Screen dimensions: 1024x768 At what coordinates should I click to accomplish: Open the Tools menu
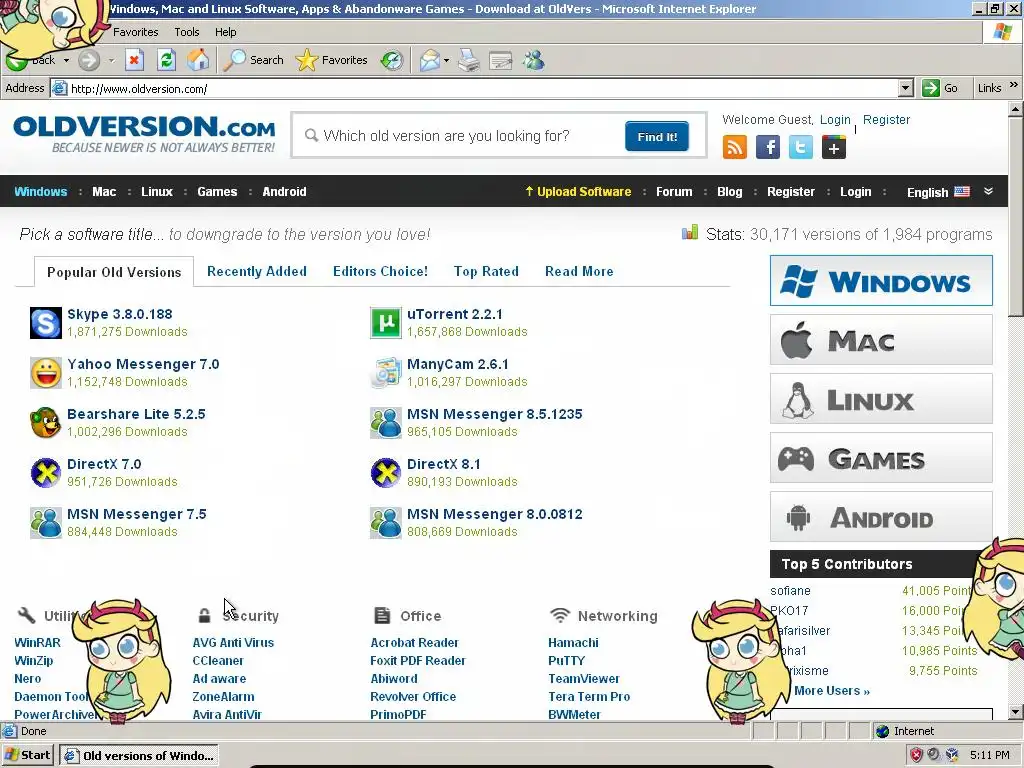(x=187, y=32)
